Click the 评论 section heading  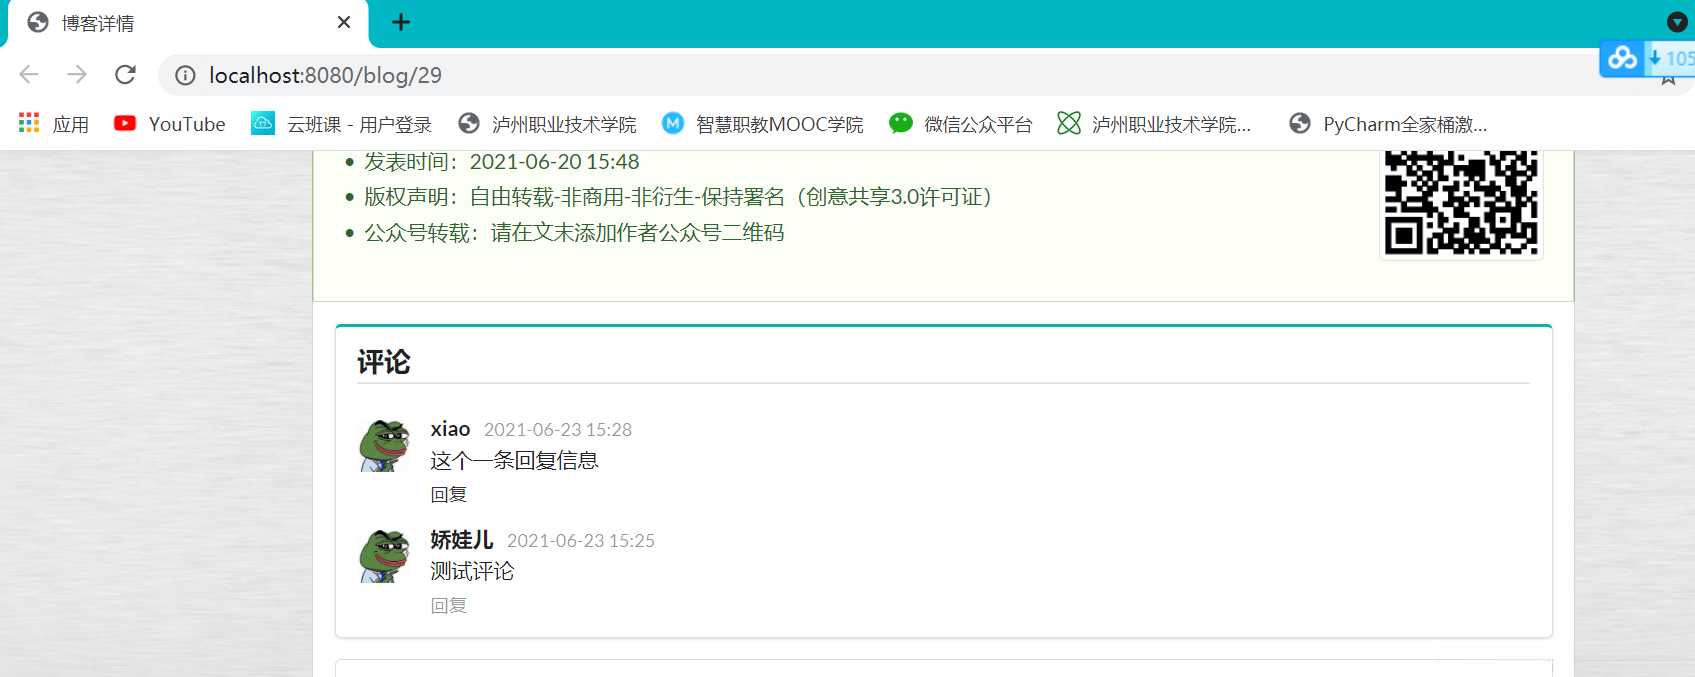tap(384, 362)
